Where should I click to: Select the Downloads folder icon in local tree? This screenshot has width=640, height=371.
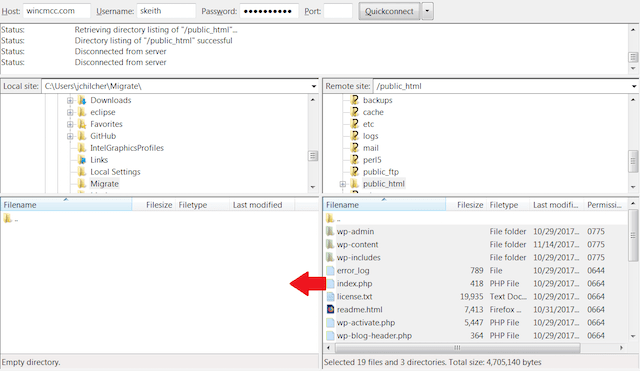(x=82, y=100)
